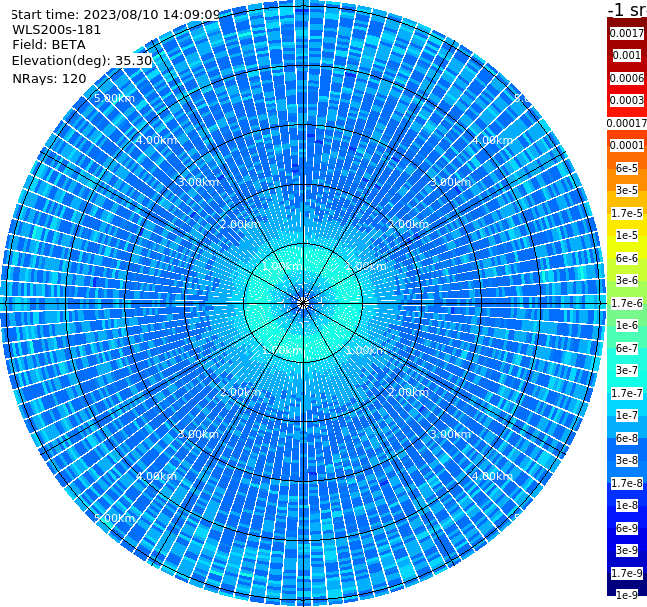Pick the 0.0006 colorbar value
The height and width of the screenshot is (607, 647).
click(627, 78)
